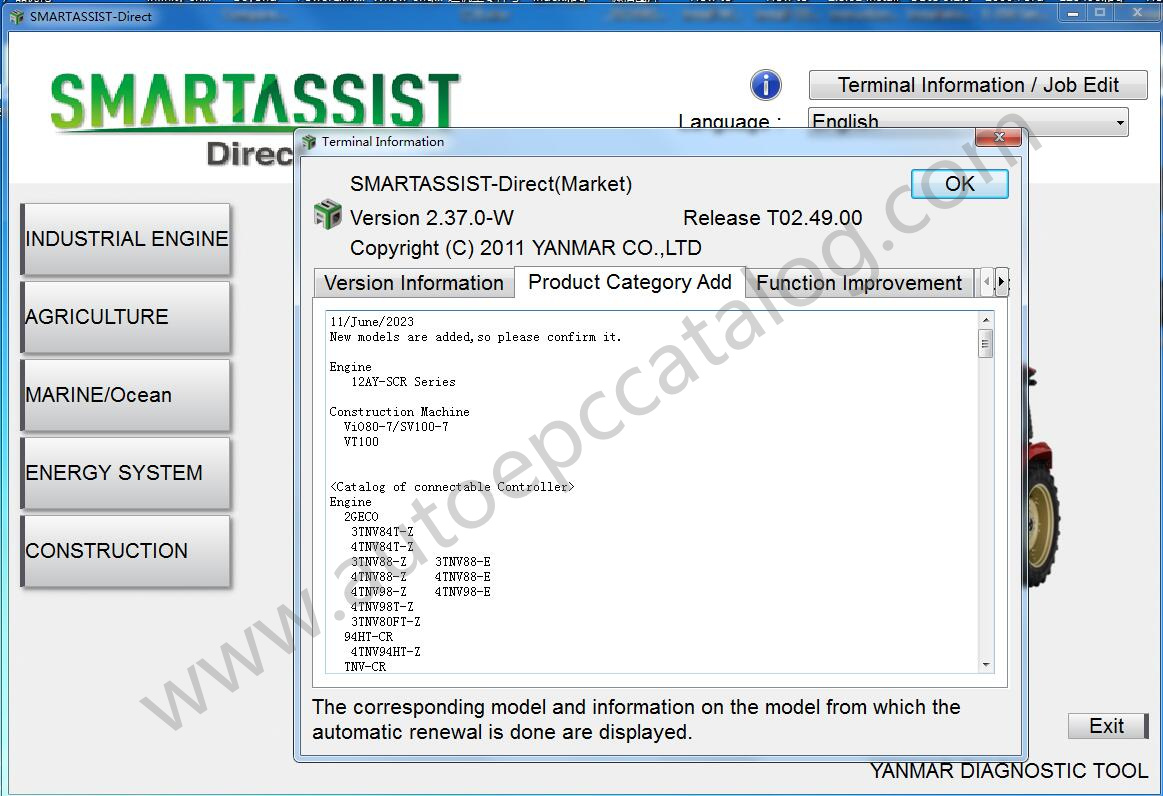This screenshot has height=796, width=1163.
Task: Select the Function Improvement tab
Action: (x=858, y=283)
